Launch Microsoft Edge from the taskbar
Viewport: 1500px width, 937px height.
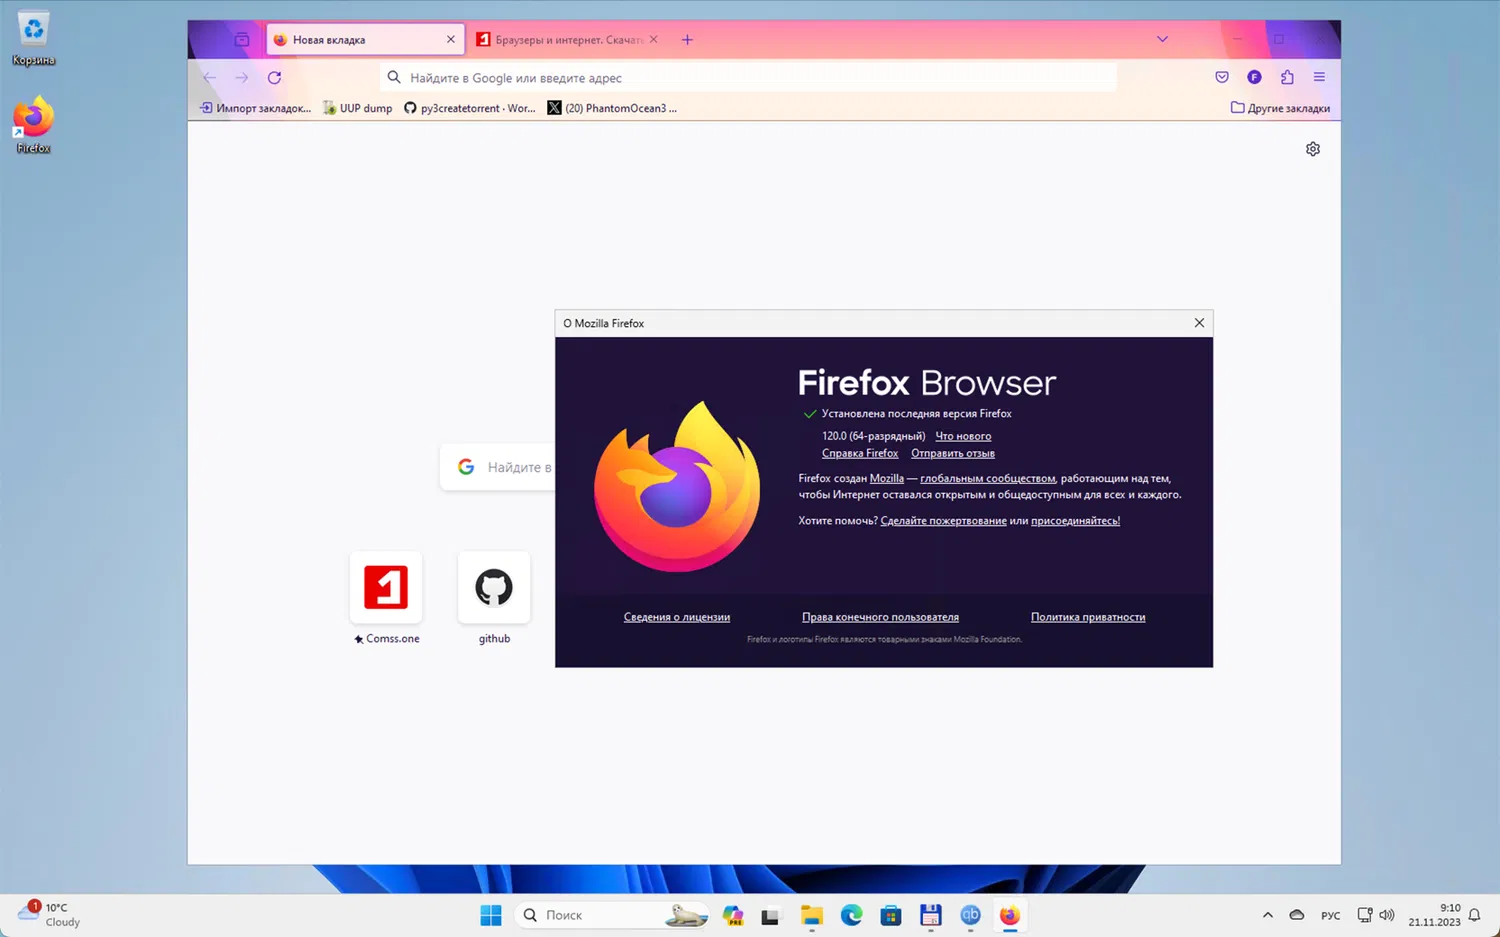[x=851, y=915]
